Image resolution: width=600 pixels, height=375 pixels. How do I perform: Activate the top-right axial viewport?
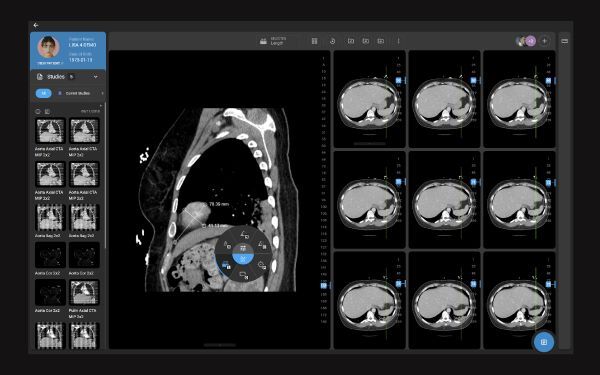[519, 99]
